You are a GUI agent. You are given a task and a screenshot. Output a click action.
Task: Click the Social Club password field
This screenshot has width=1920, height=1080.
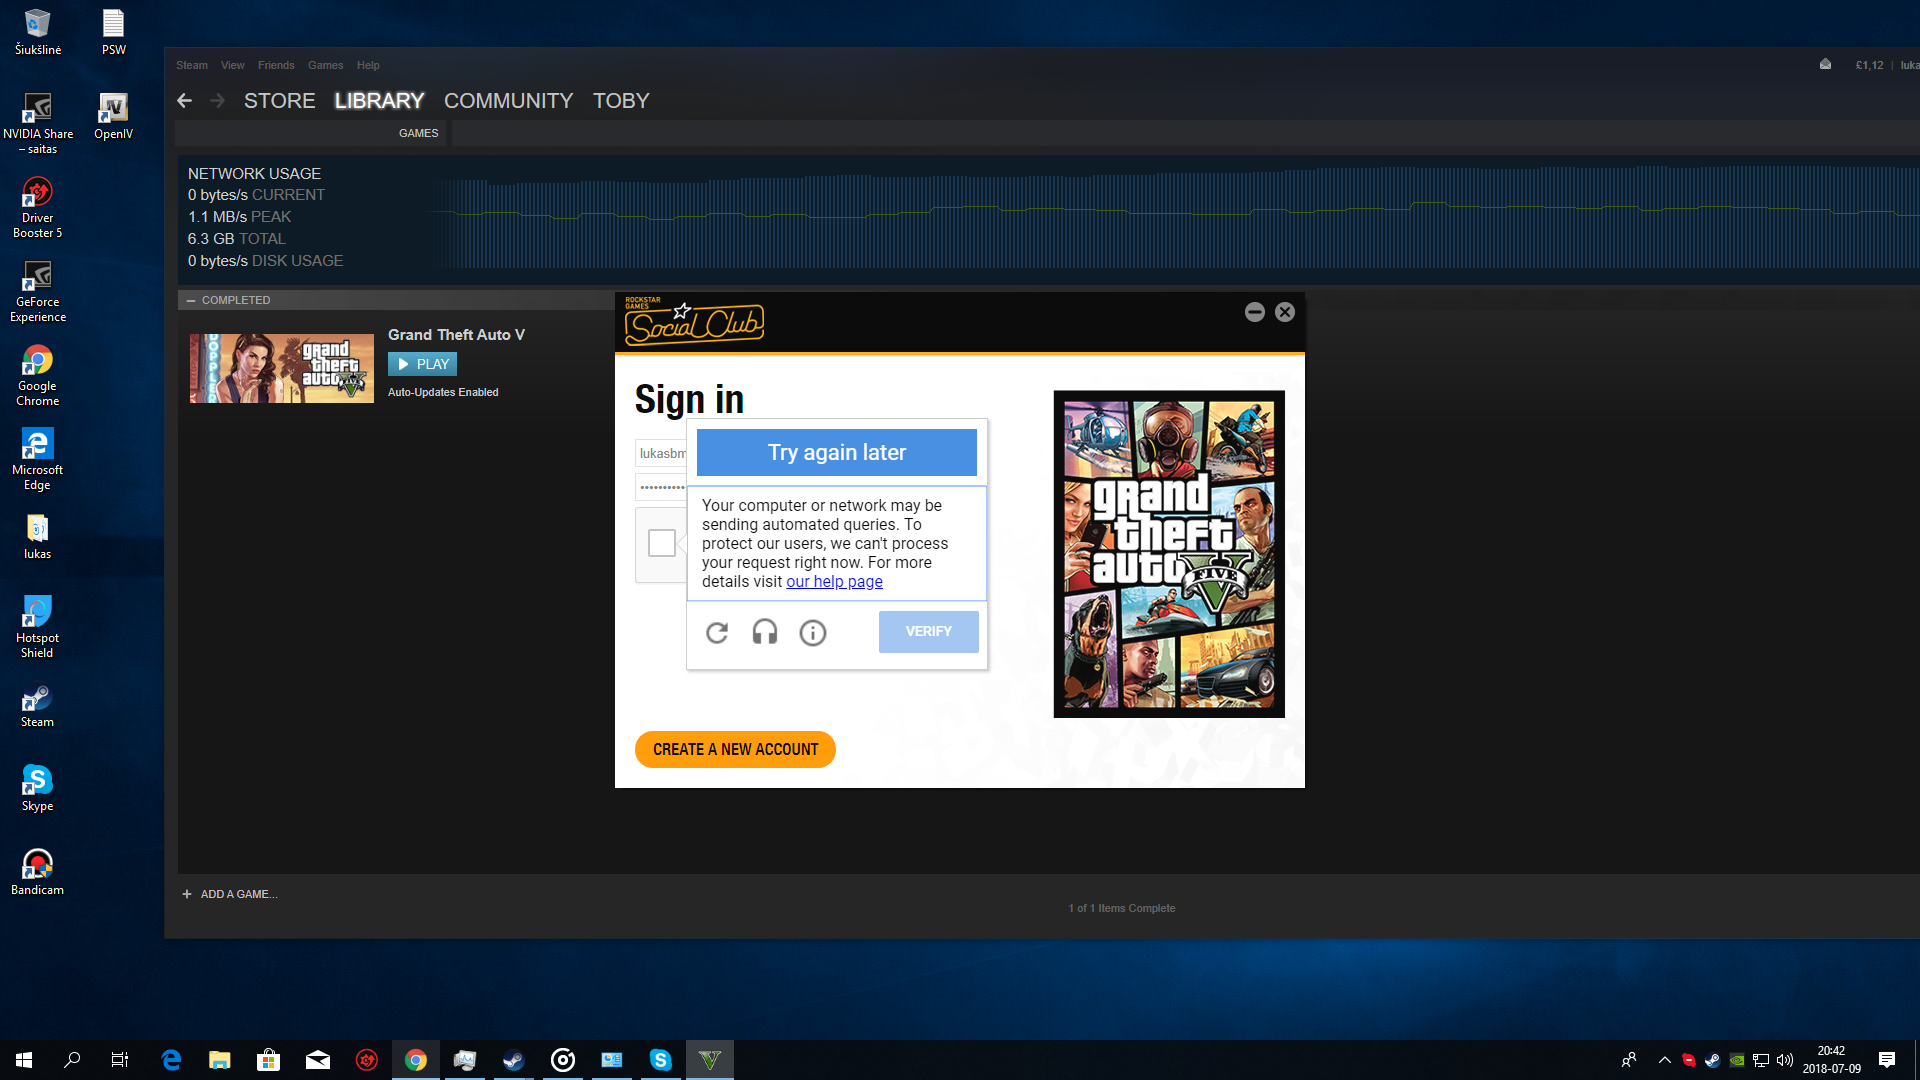click(662, 487)
